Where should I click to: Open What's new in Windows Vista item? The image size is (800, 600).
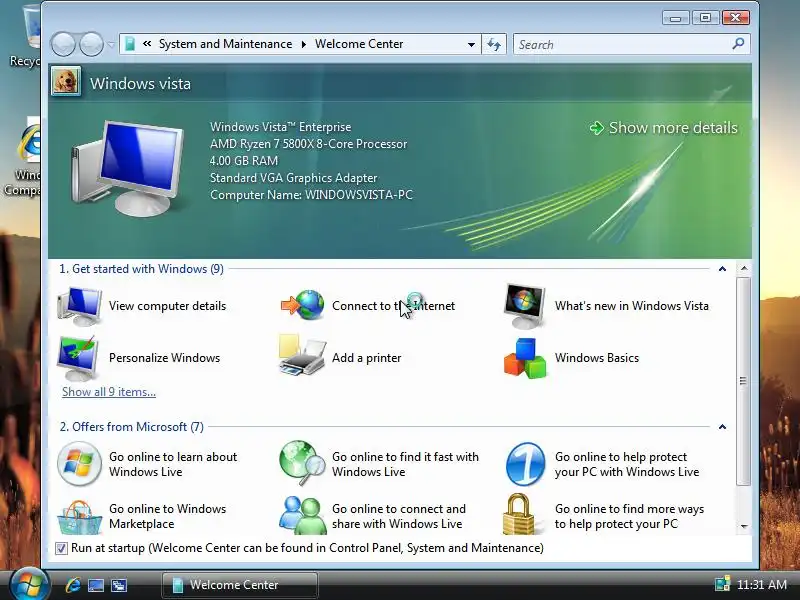coord(606,306)
